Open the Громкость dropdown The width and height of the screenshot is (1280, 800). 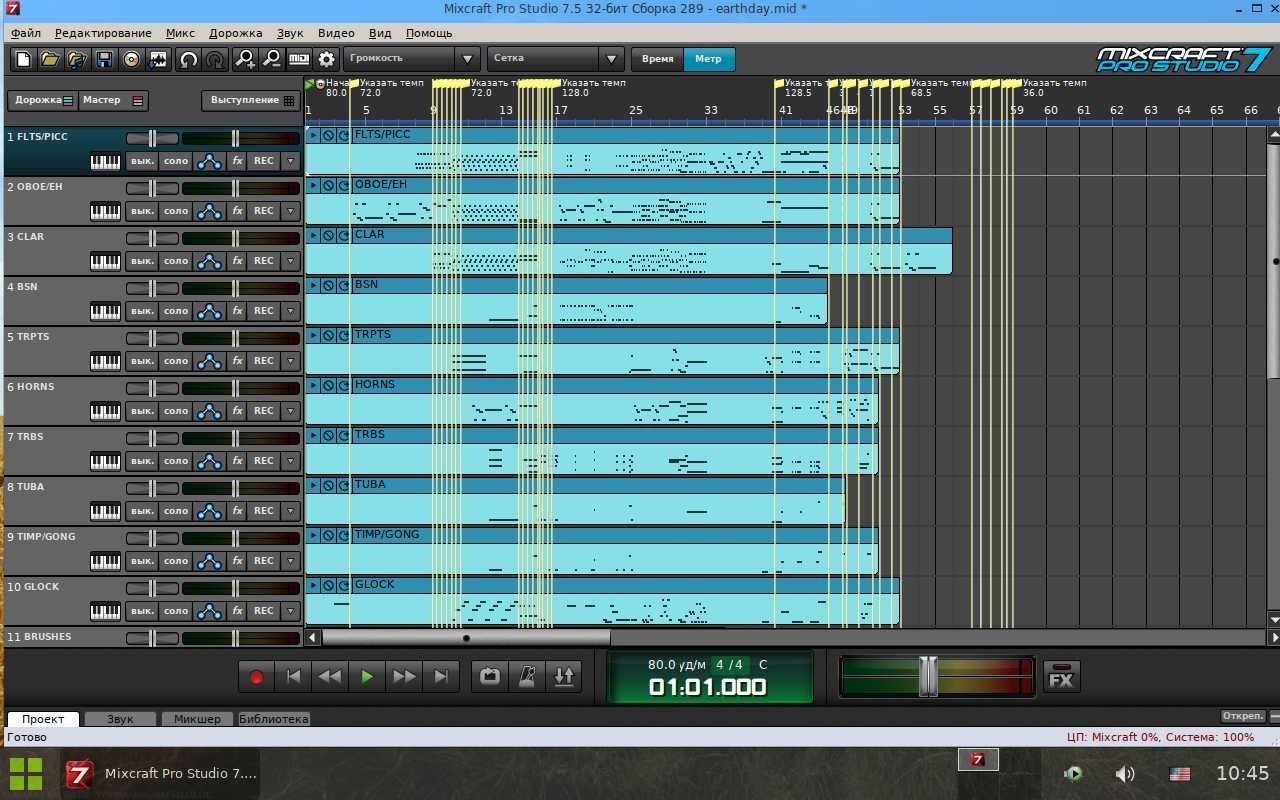coord(412,59)
